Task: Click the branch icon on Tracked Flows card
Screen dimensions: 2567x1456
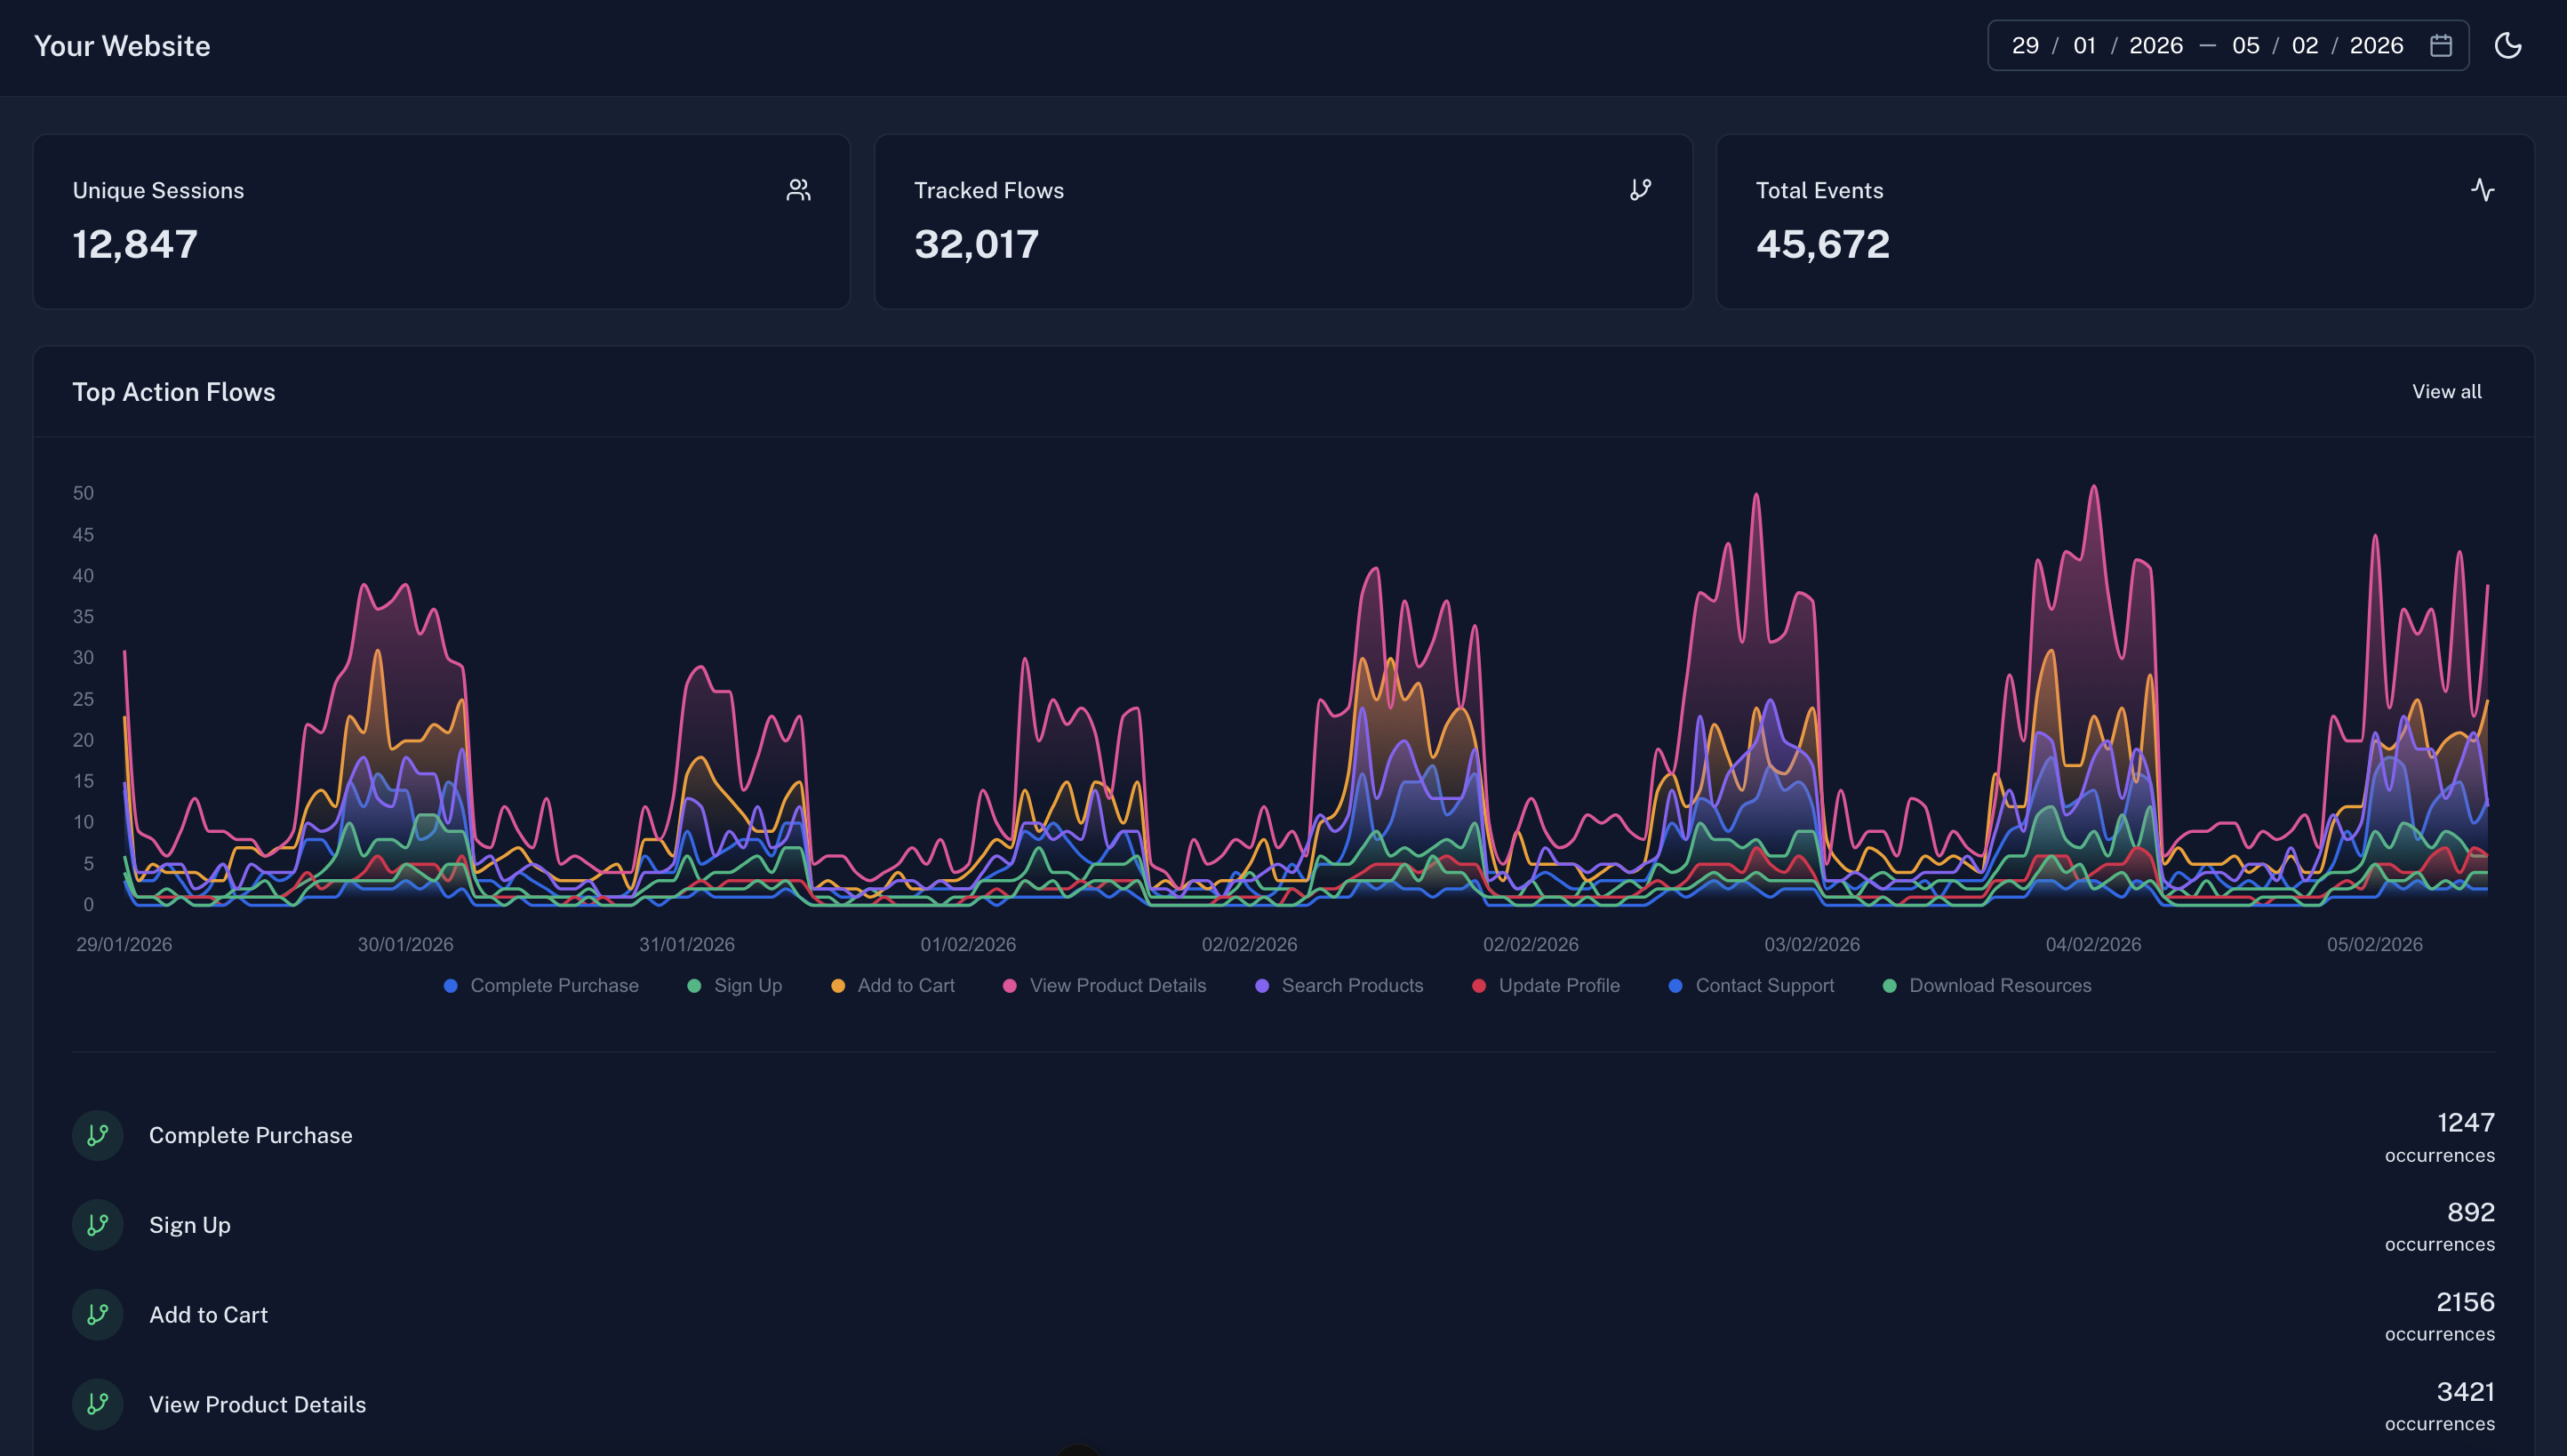Action: coord(1641,189)
